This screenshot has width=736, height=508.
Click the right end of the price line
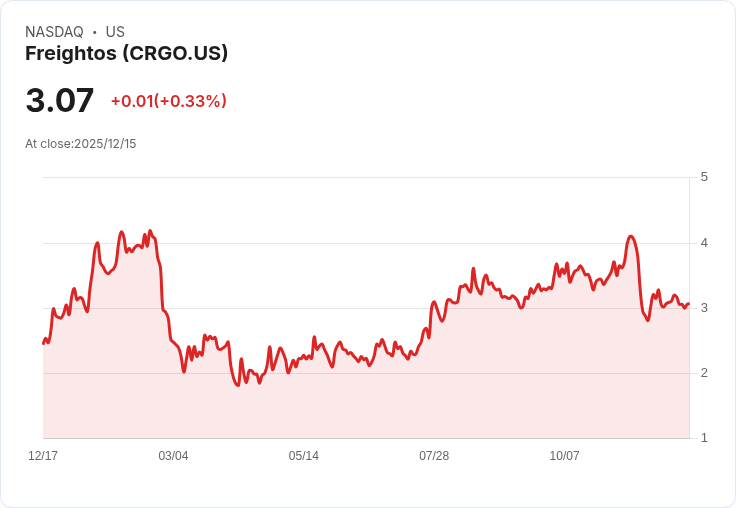pyautogui.click(x=689, y=304)
